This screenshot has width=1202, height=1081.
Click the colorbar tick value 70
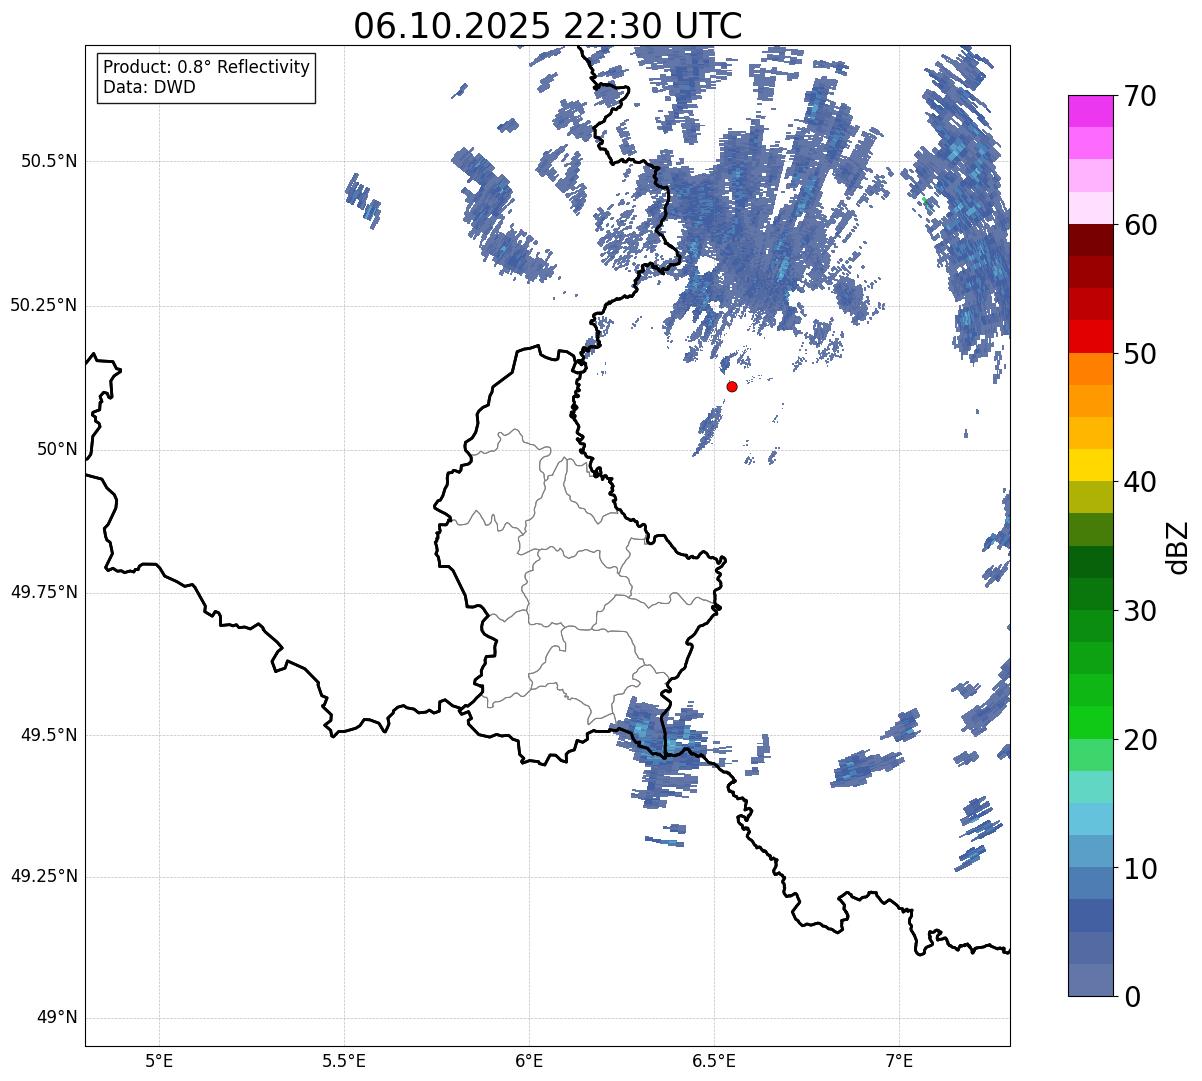click(1140, 96)
